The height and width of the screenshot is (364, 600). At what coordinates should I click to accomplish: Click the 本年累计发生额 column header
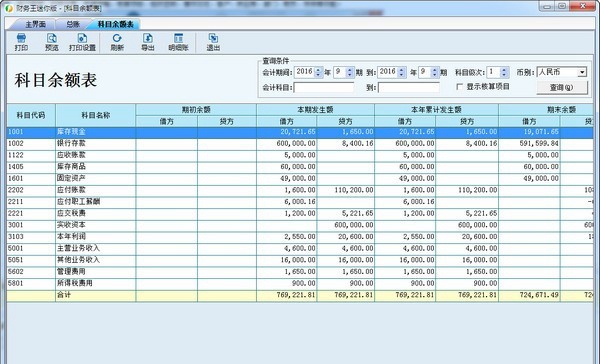tap(436, 109)
